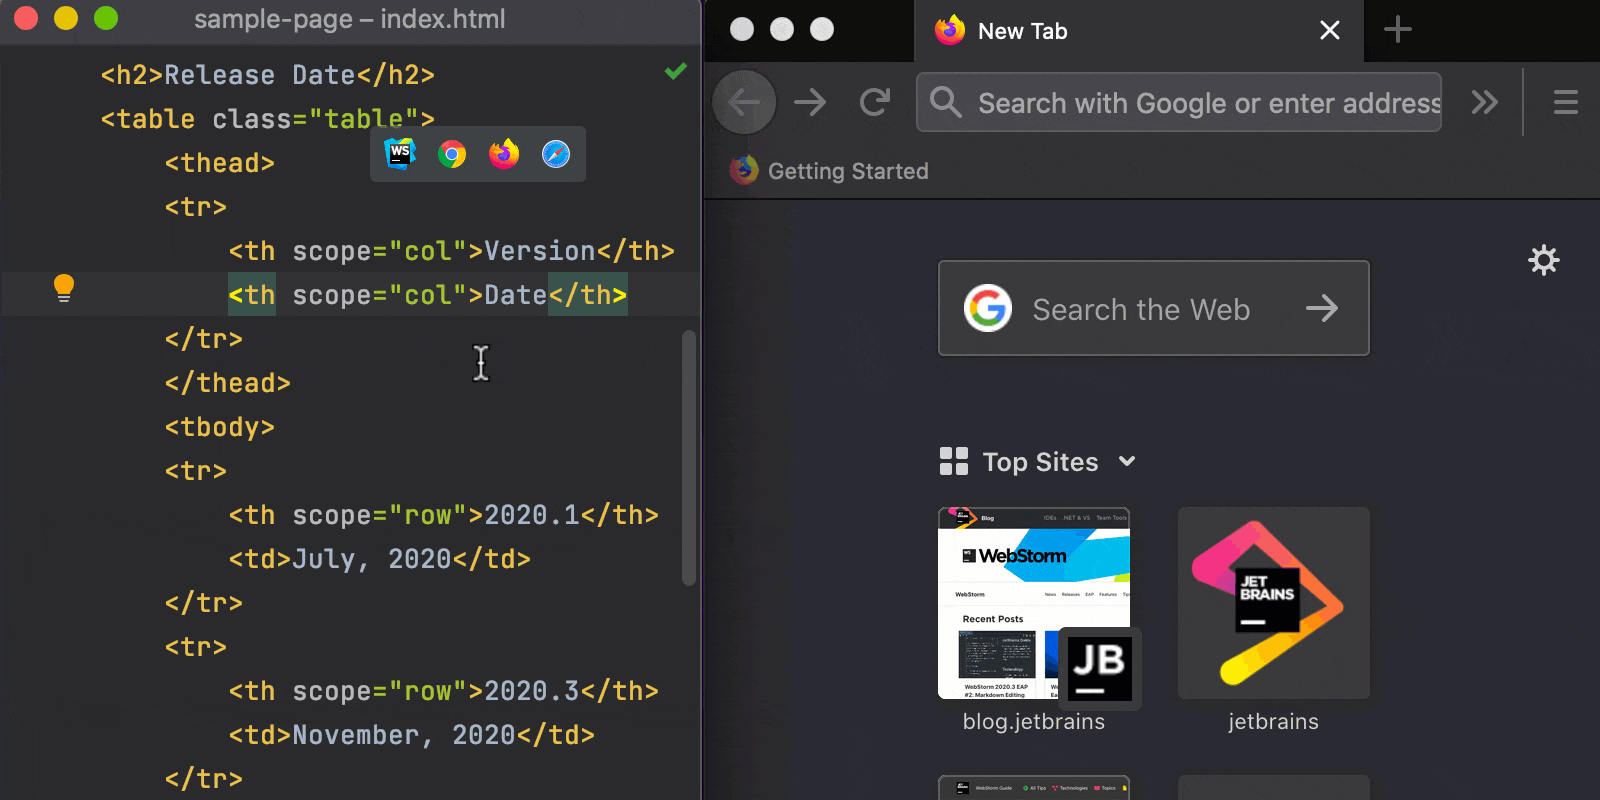Click the editor vertical scrollbar

688,457
